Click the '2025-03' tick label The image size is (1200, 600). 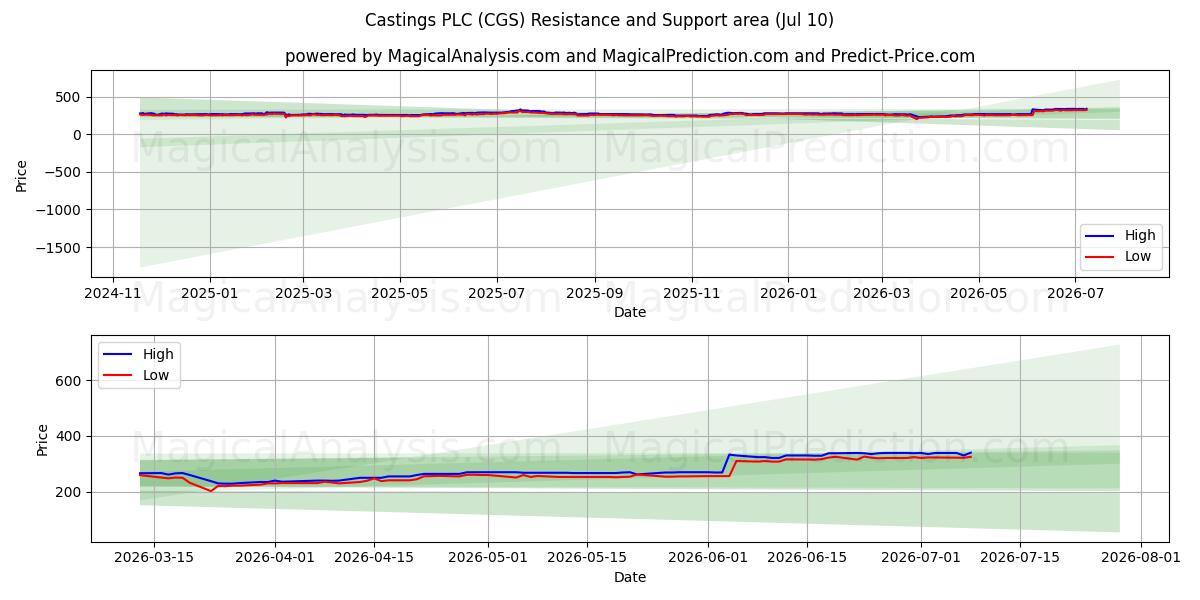click(x=303, y=293)
